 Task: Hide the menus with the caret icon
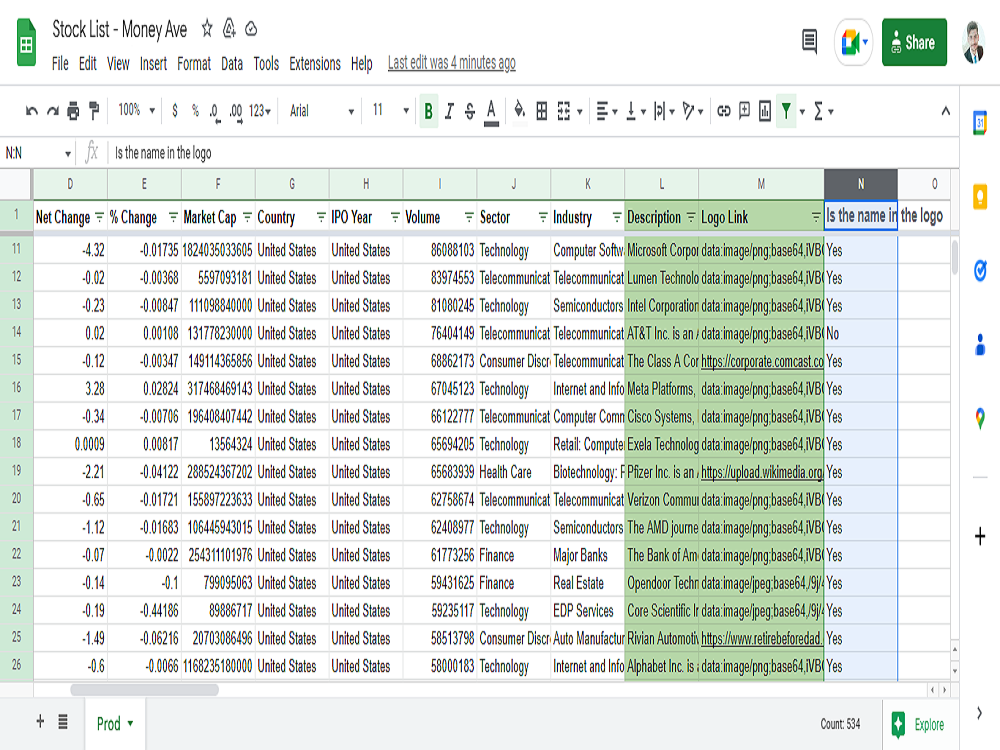945,111
